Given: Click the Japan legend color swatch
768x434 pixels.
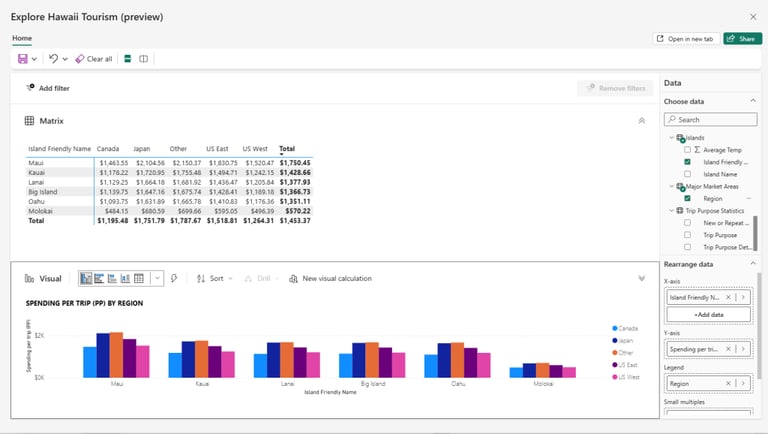Looking at the screenshot, I should coord(615,340).
